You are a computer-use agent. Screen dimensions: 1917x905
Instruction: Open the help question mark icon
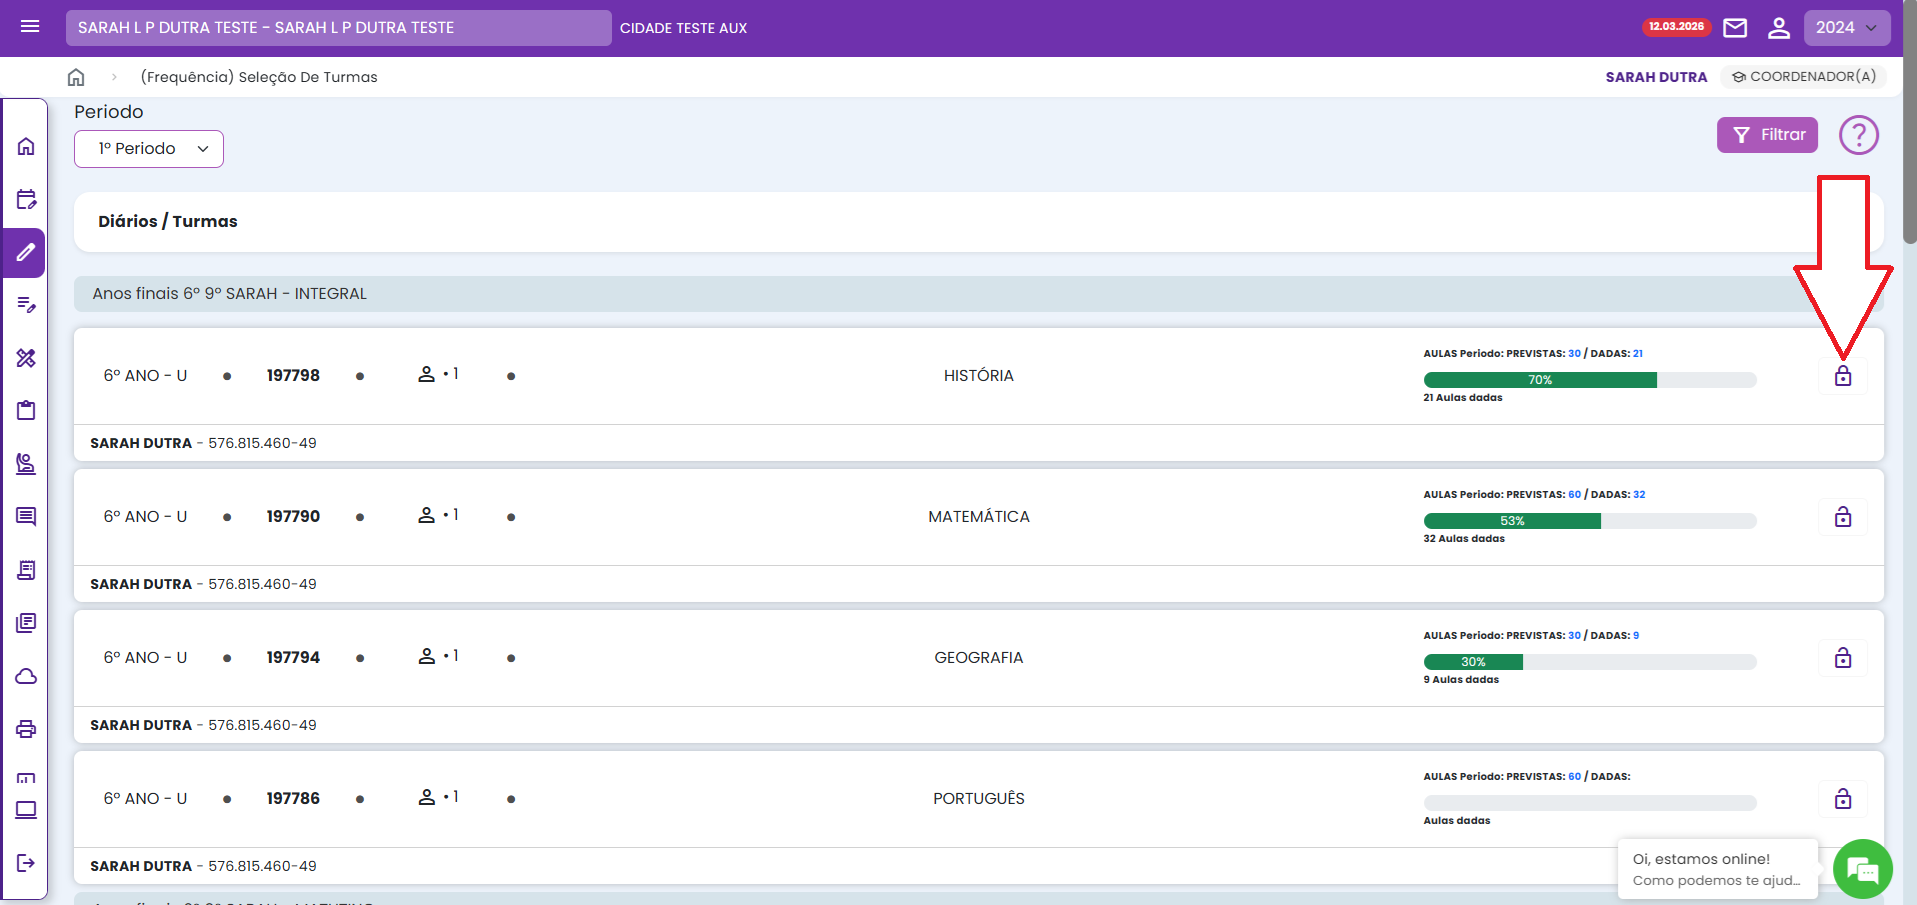[x=1858, y=135]
